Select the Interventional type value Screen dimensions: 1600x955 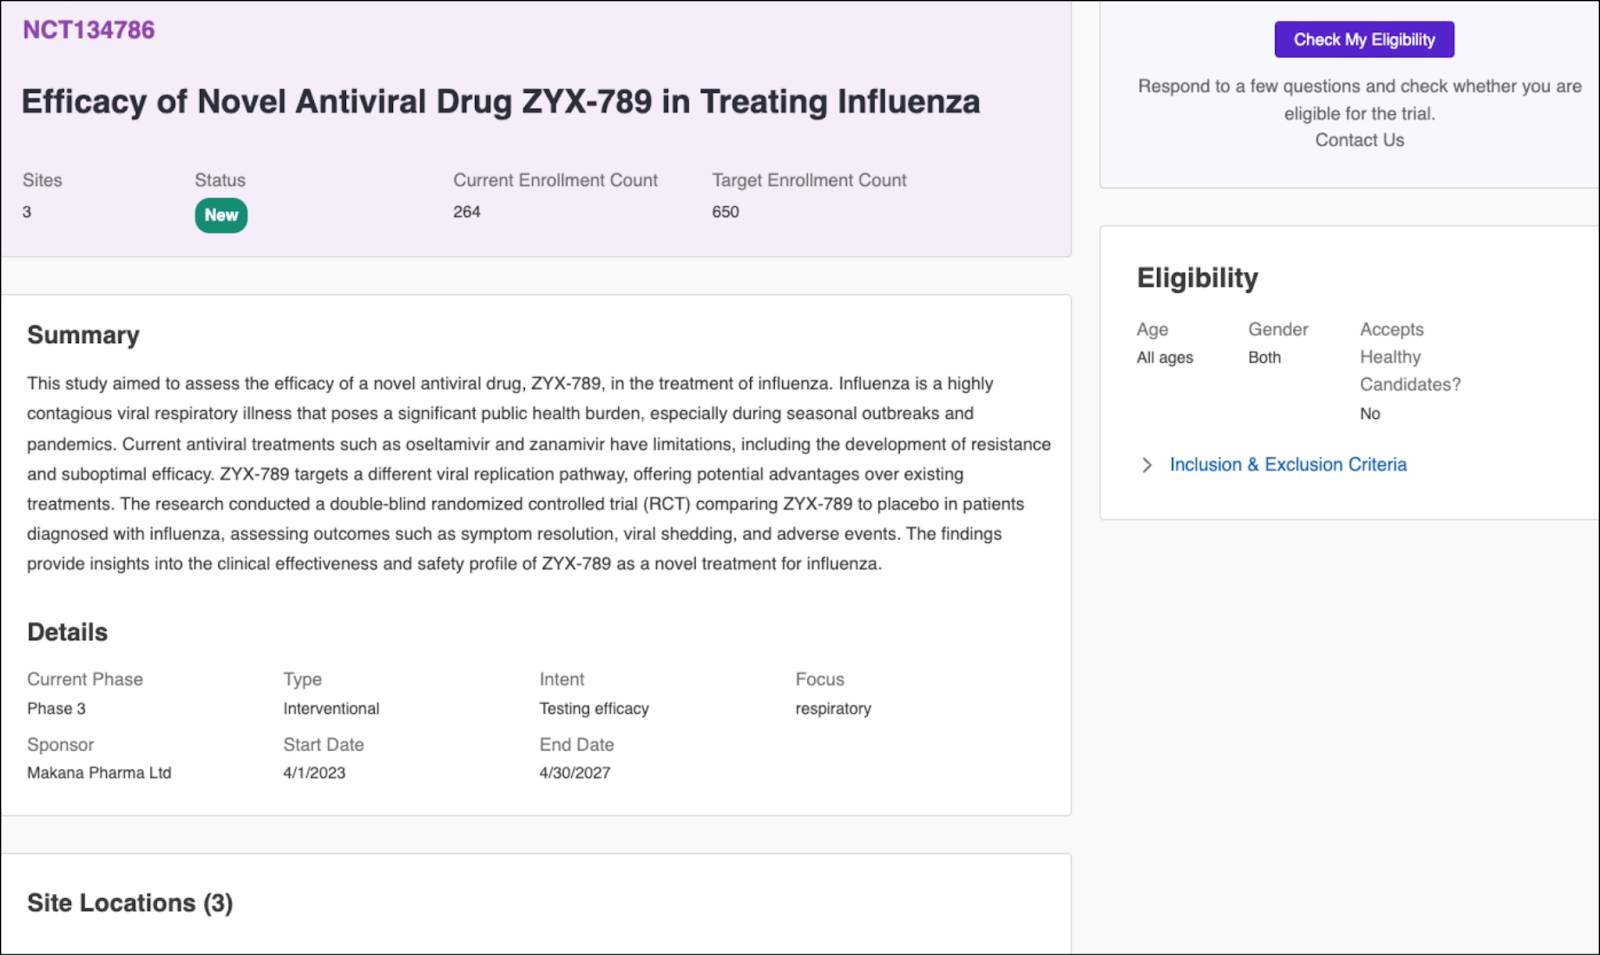pos(331,708)
